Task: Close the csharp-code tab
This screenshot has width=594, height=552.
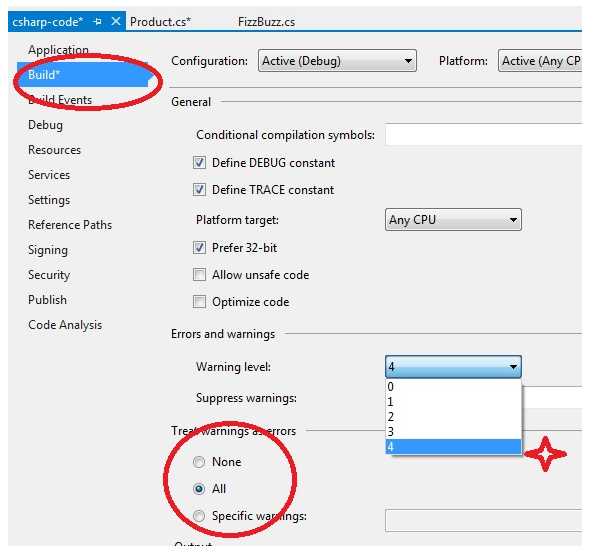Action: click(116, 21)
